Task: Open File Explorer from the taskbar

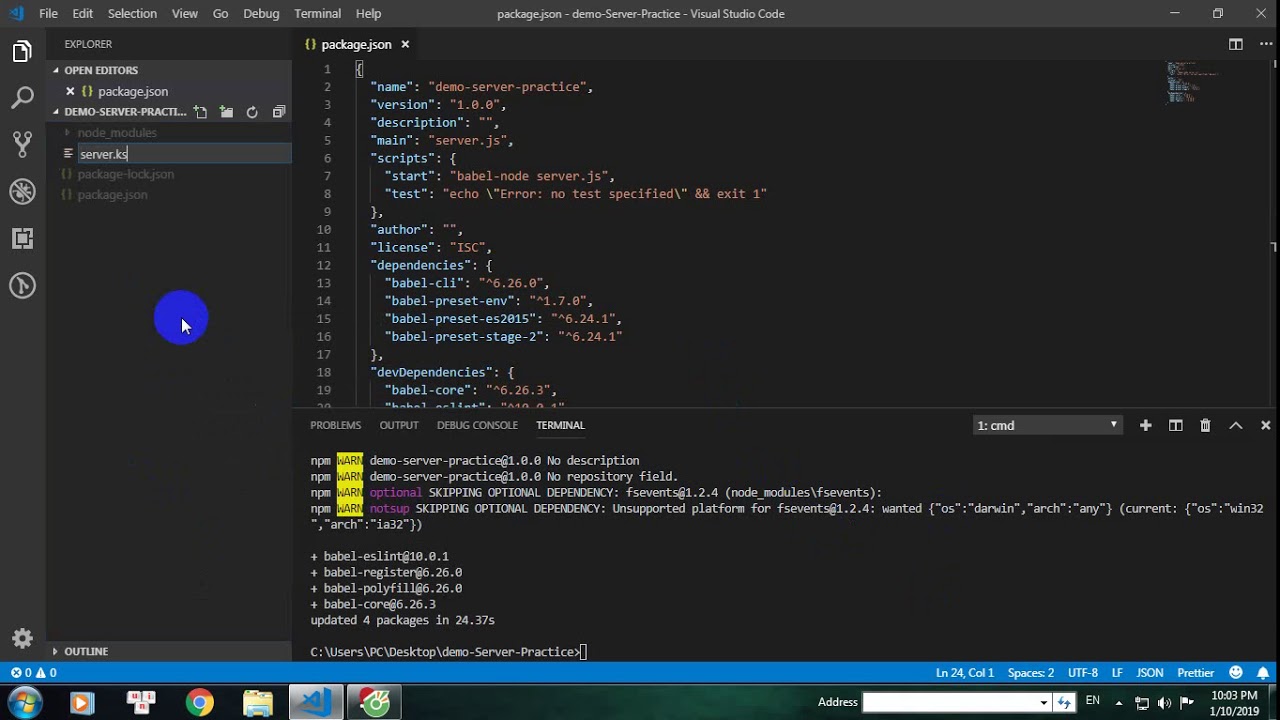Action: [x=258, y=703]
